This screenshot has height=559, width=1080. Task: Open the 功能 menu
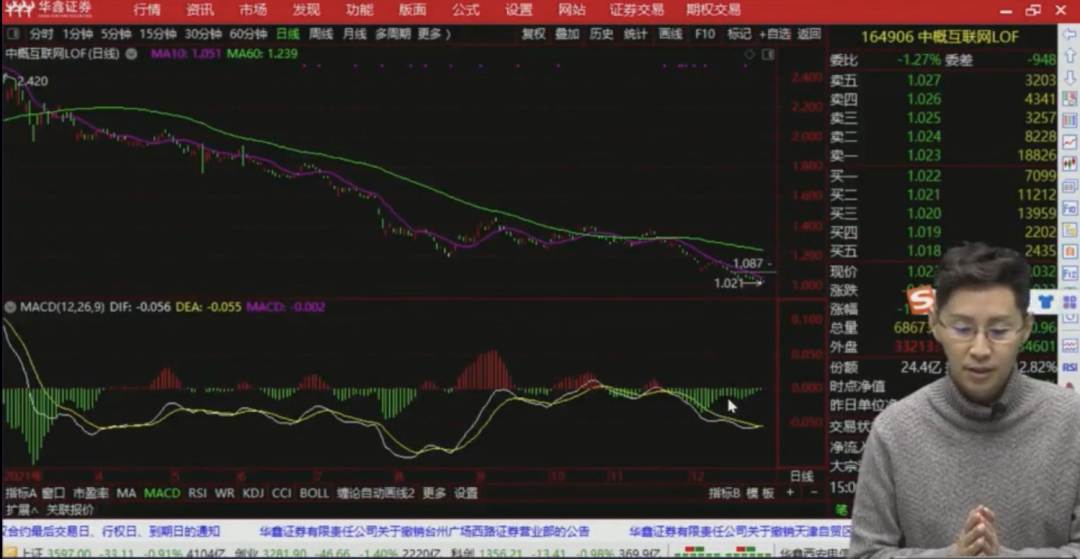click(359, 10)
